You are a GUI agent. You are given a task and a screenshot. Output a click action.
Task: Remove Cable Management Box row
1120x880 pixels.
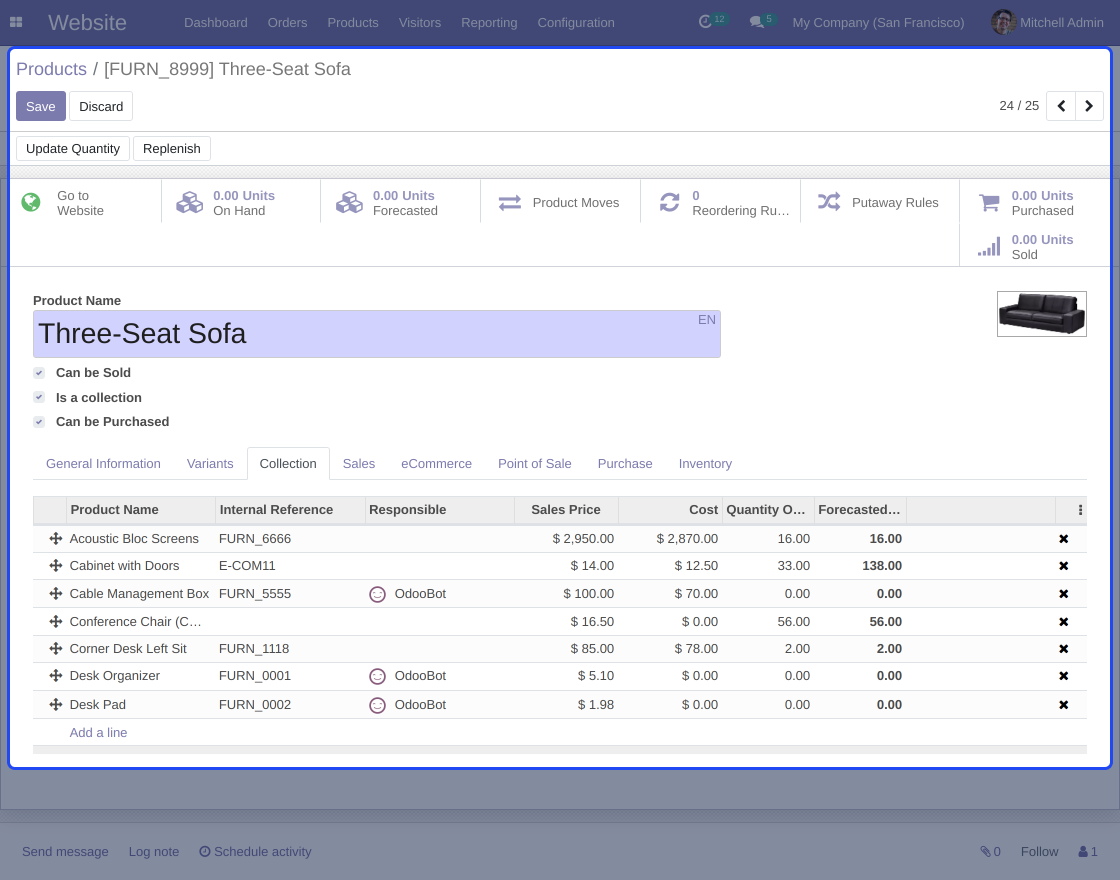tap(1064, 594)
